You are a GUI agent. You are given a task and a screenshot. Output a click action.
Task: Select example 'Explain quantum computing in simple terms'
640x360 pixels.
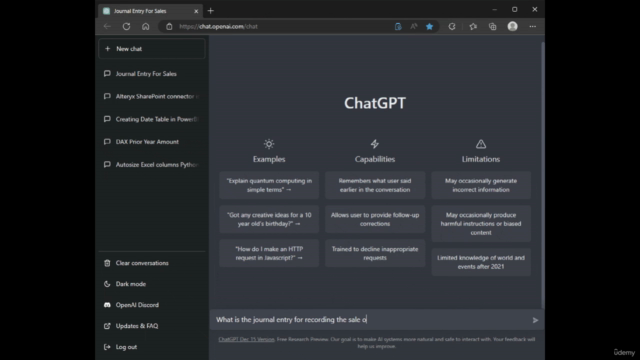click(x=269, y=185)
